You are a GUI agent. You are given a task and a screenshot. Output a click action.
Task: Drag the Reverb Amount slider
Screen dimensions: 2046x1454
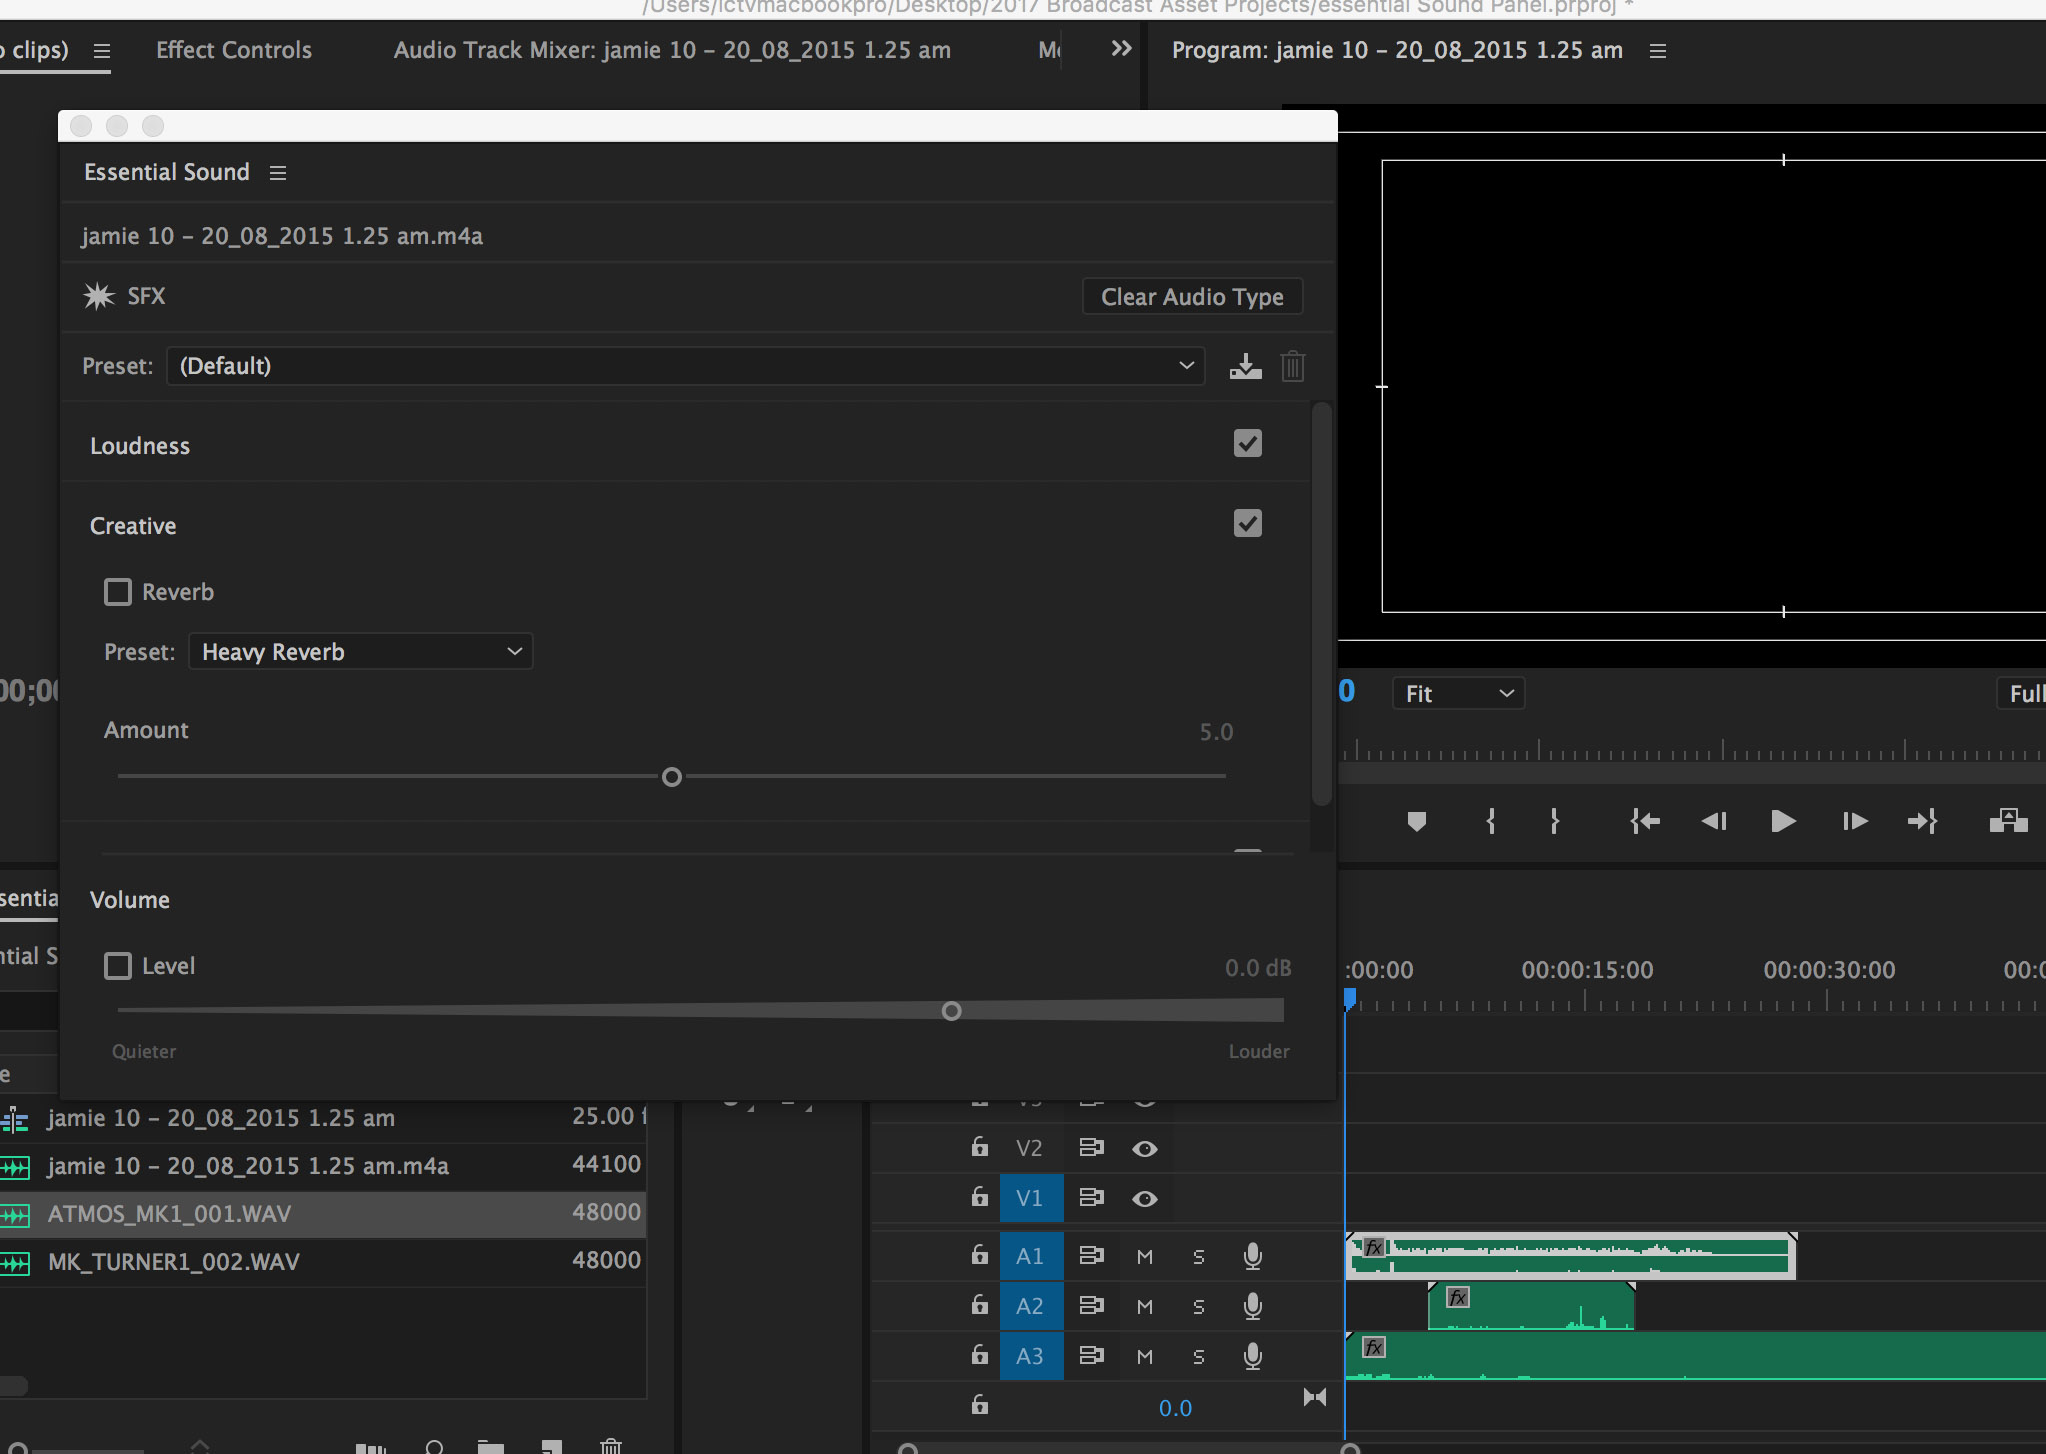(x=670, y=776)
